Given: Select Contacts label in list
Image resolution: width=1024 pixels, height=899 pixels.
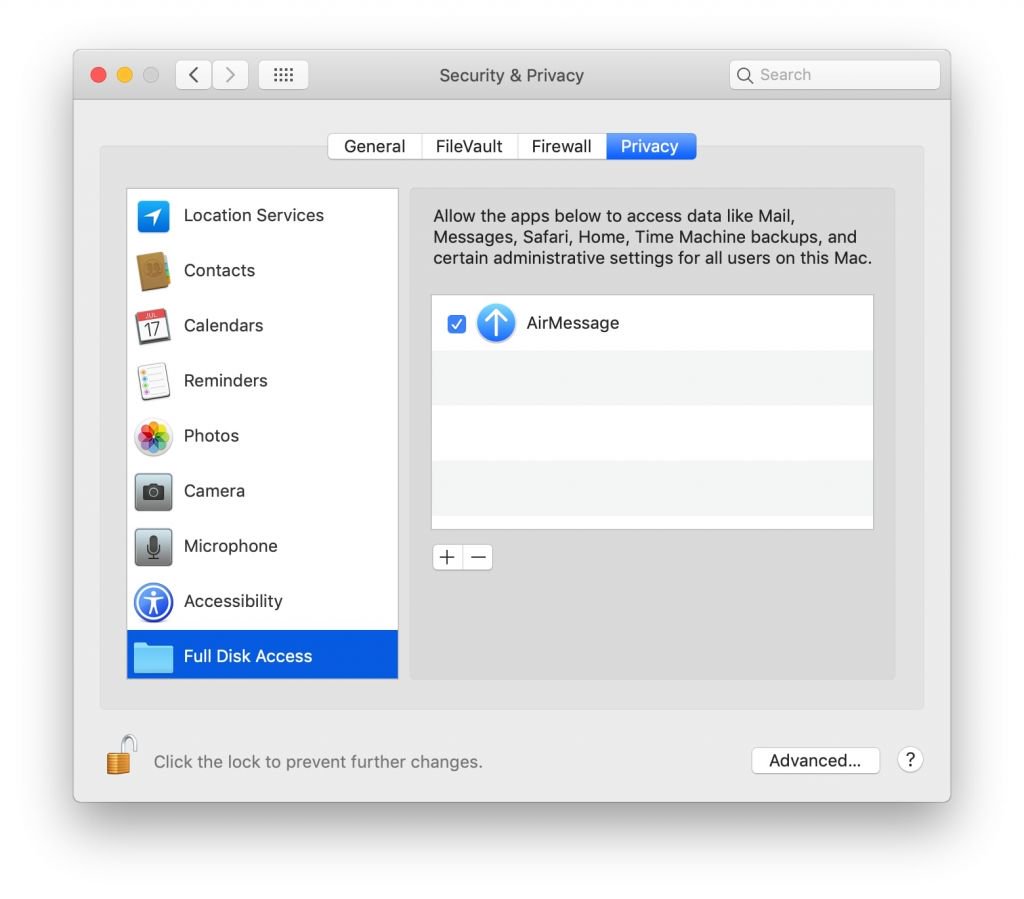Looking at the screenshot, I should pos(219,270).
